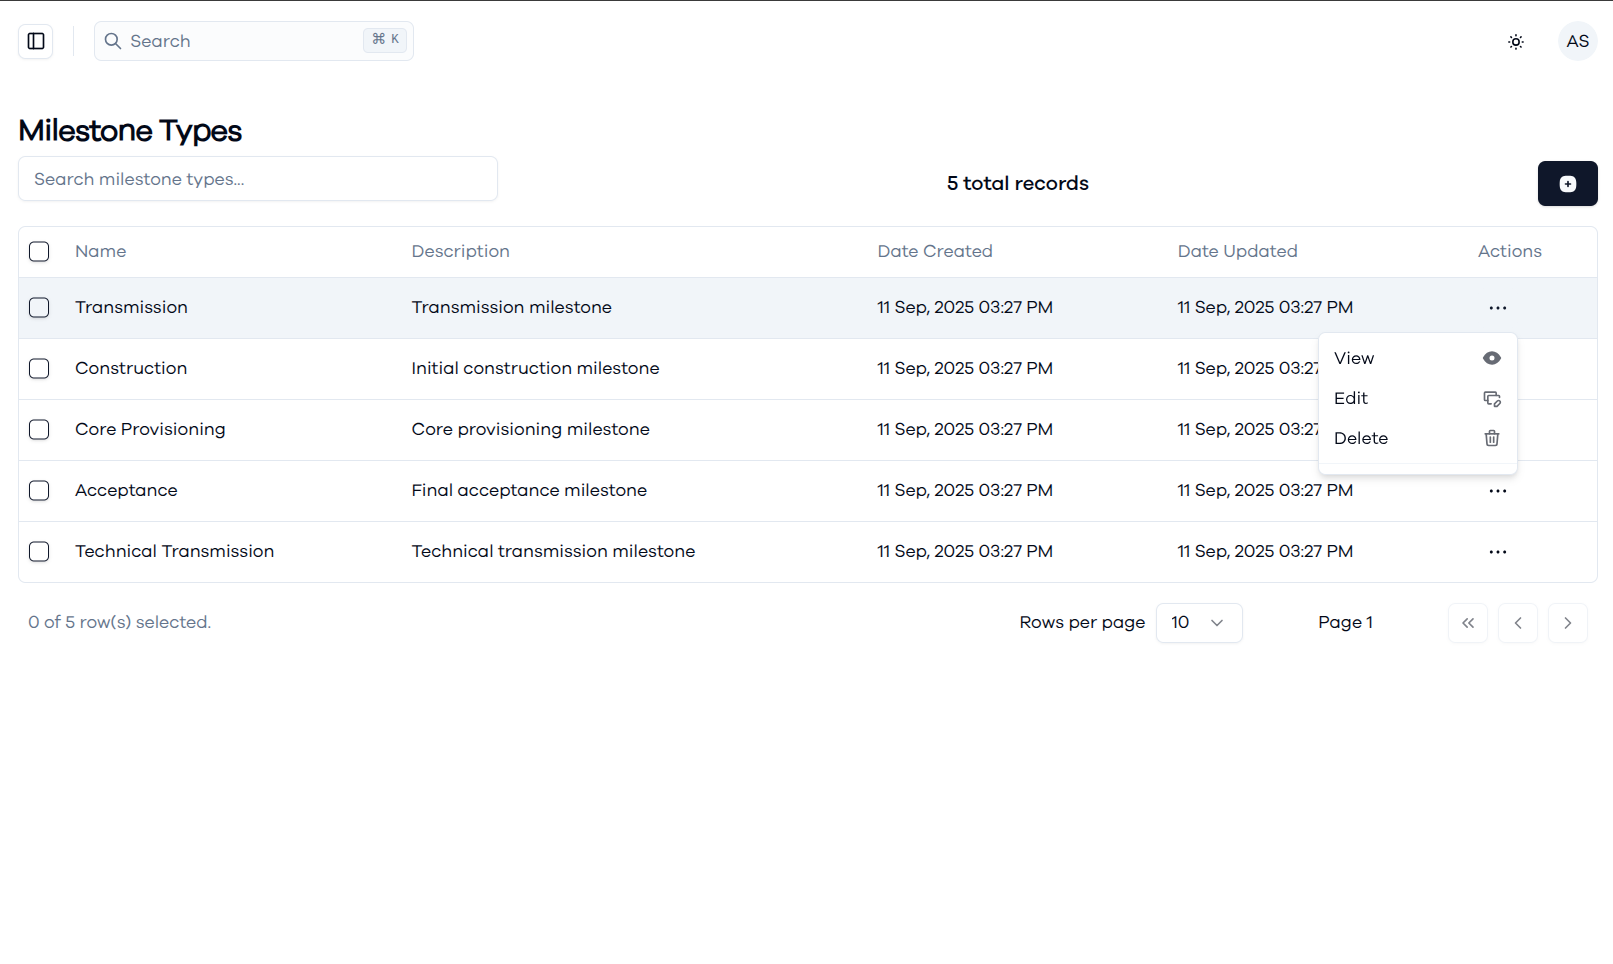Viewport: 1613px width, 964px height.
Task: Toggle the sidebar panel icon
Action: [36, 41]
